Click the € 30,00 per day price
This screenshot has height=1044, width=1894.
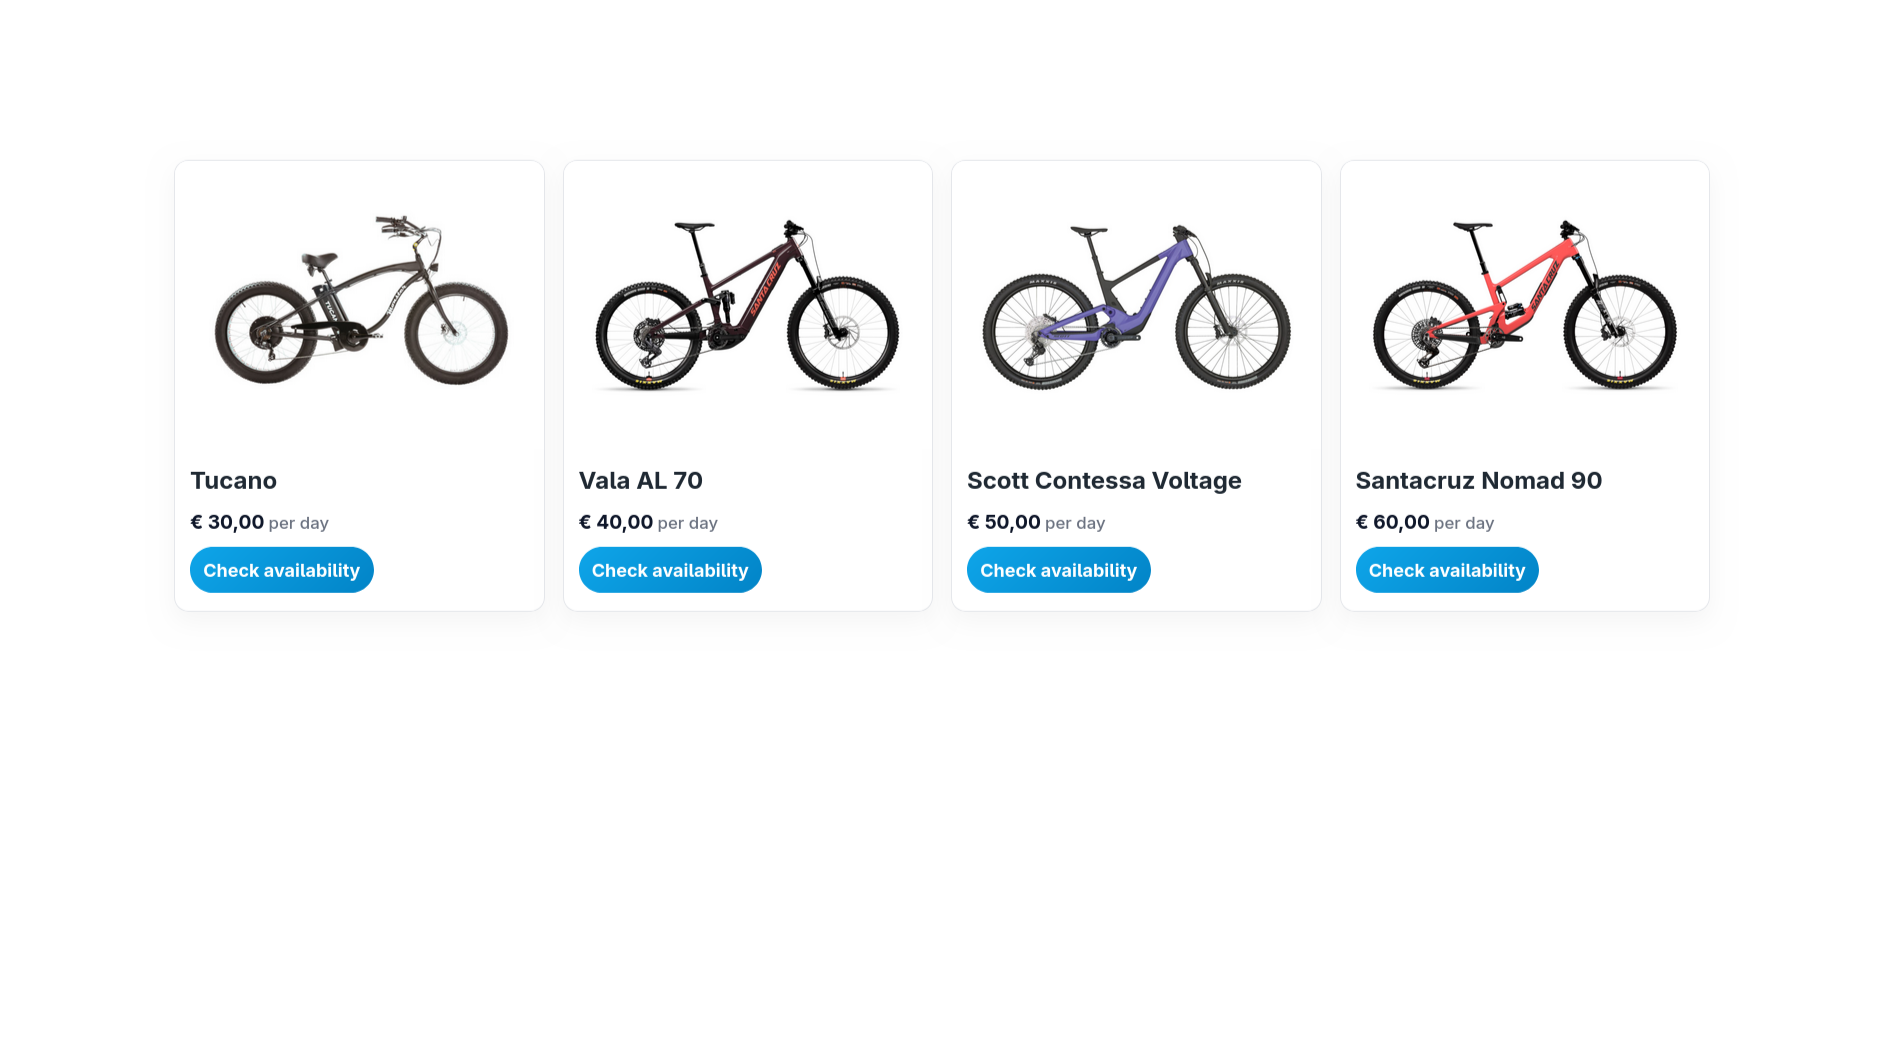coord(260,522)
